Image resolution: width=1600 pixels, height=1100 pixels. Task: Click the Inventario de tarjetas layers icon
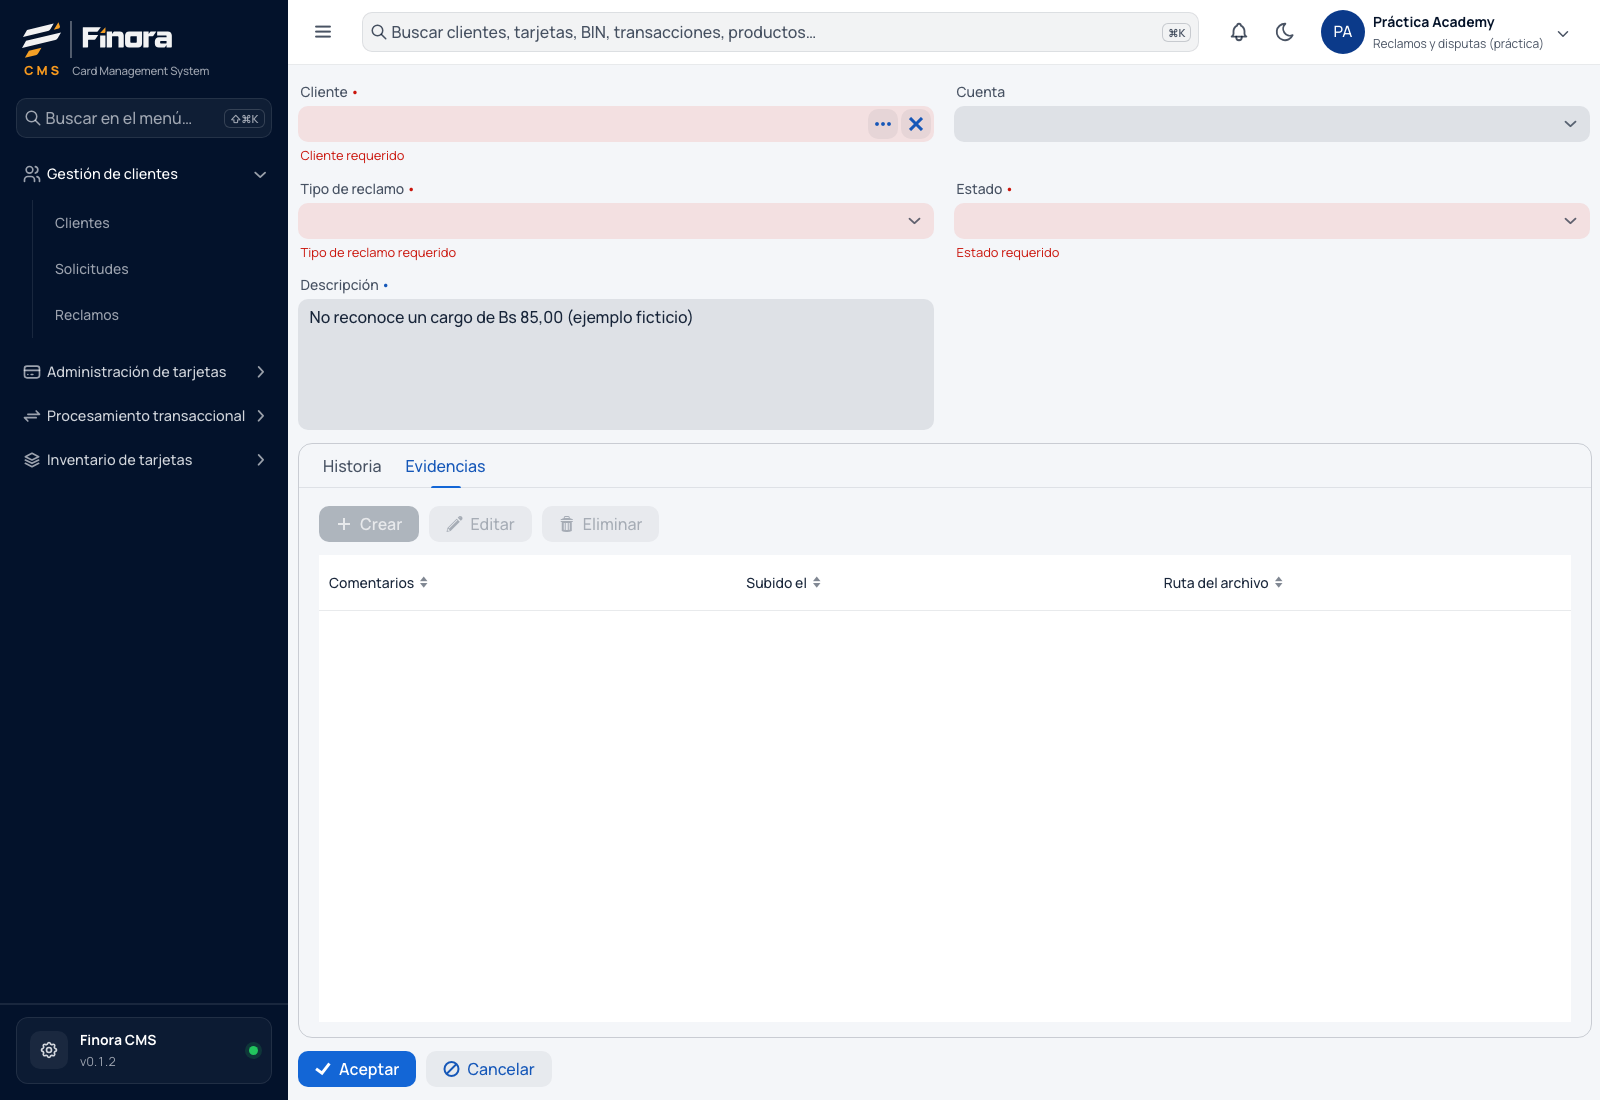pyautogui.click(x=32, y=460)
